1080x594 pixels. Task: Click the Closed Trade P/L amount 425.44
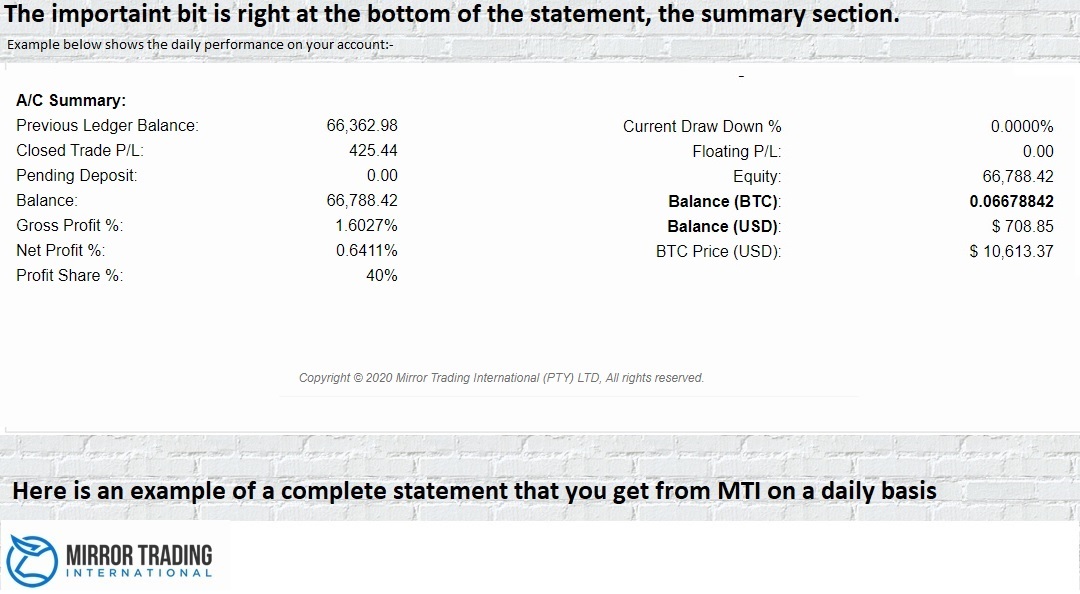(x=375, y=151)
